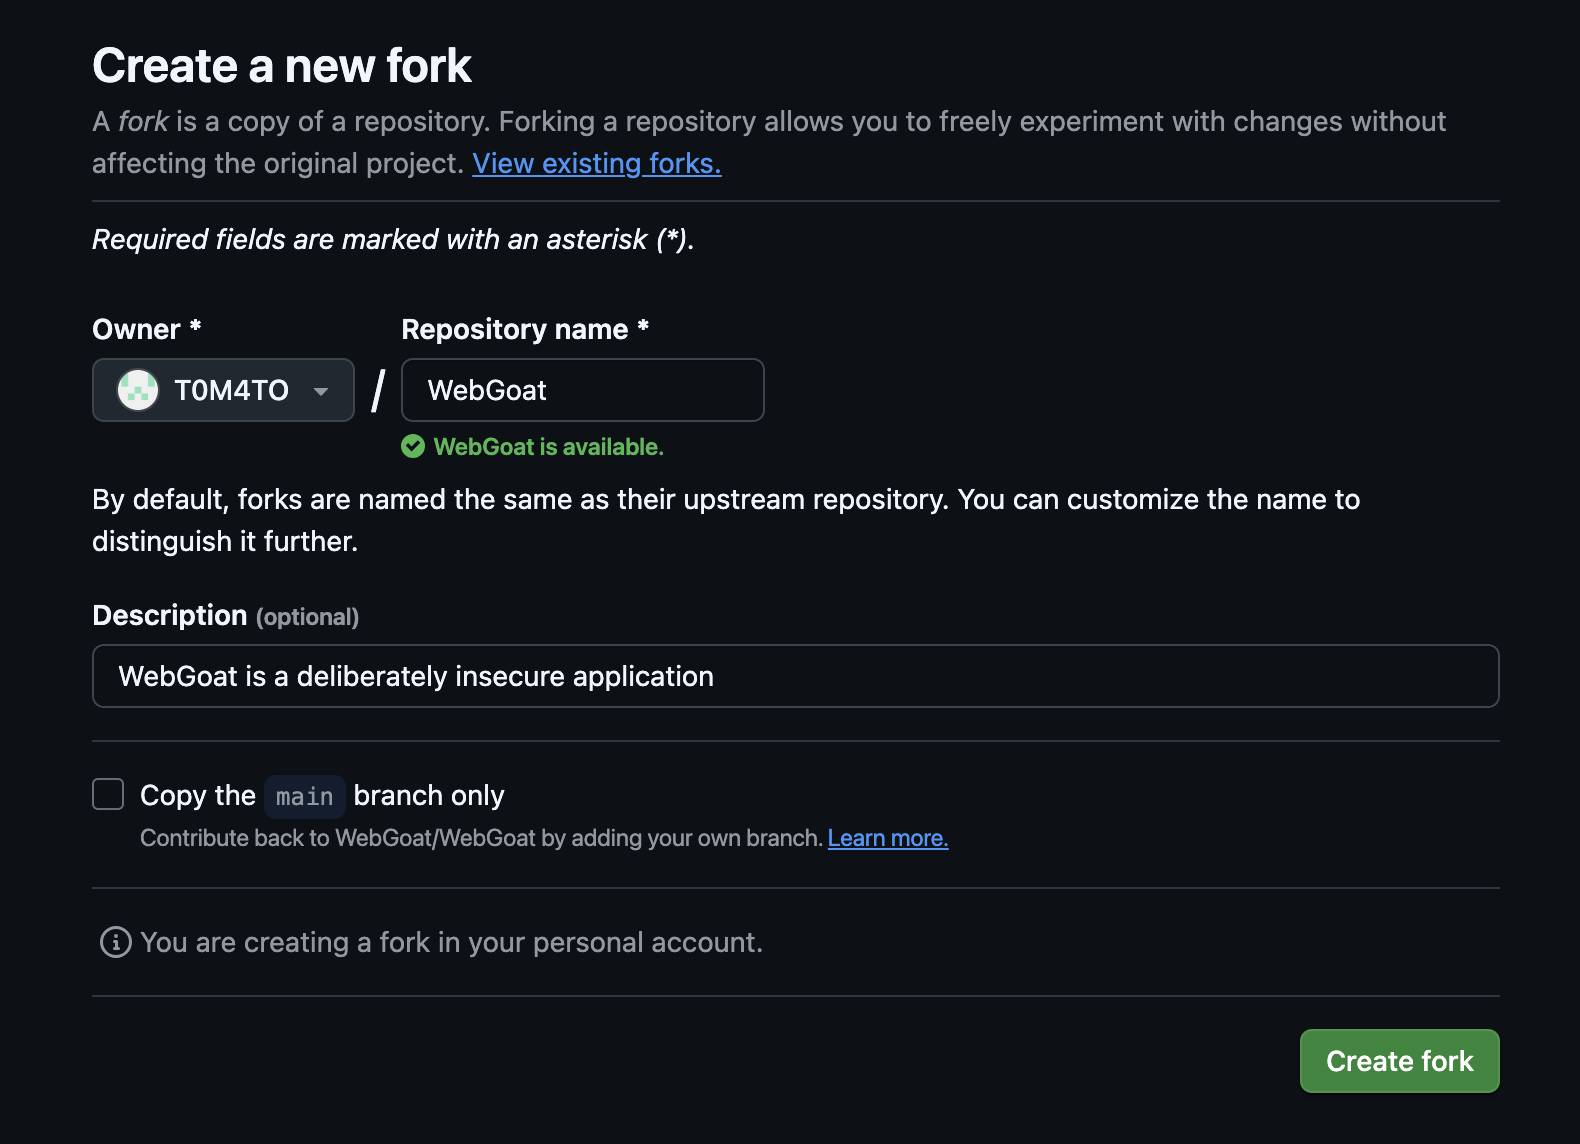This screenshot has height=1144, width=1580.
Task: Open the View existing forks link
Action: (596, 164)
